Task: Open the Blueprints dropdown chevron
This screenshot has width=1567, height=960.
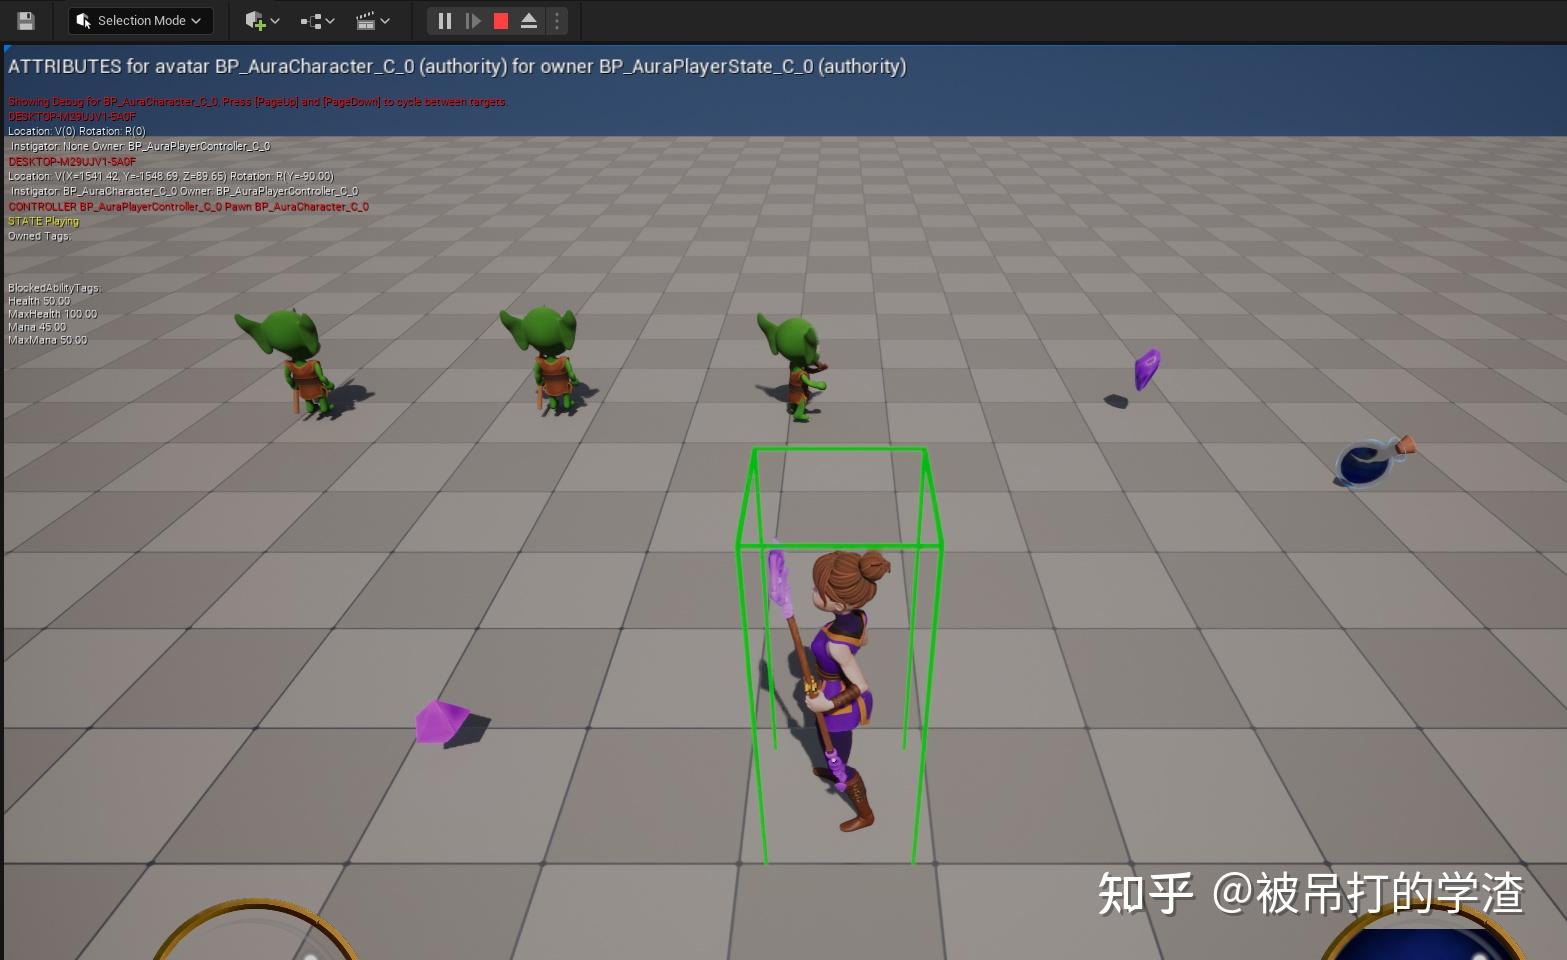Action: coord(329,20)
